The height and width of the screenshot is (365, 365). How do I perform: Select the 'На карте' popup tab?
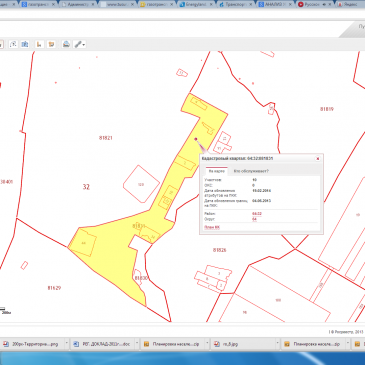217,171
